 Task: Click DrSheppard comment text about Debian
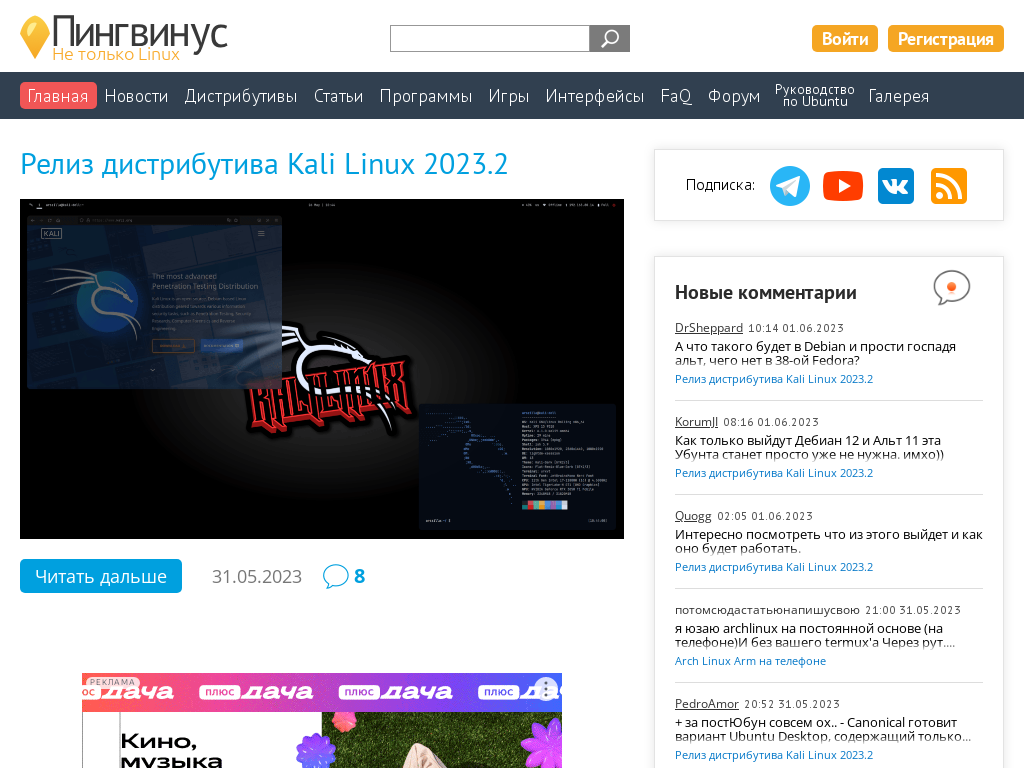coord(815,353)
